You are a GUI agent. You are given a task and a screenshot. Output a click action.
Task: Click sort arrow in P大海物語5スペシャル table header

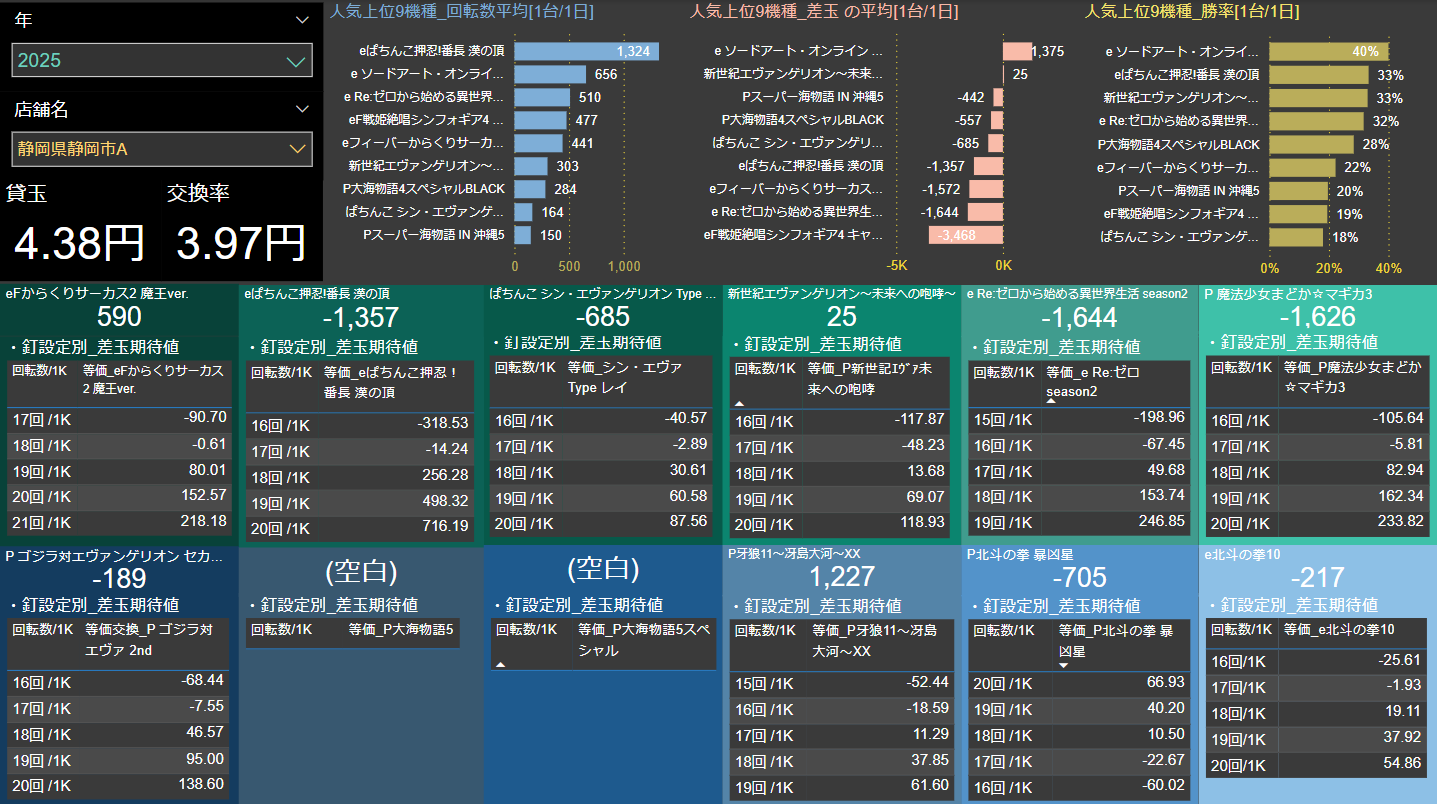click(x=500, y=664)
